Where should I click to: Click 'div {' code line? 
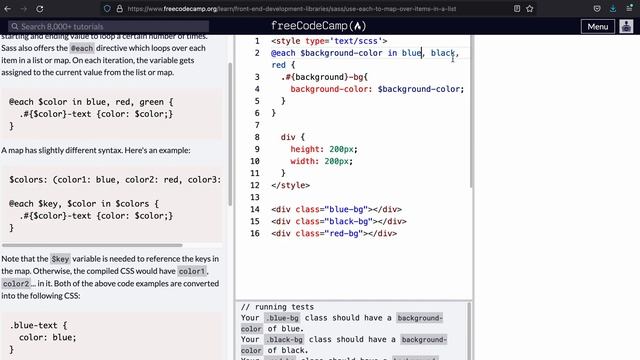(x=293, y=137)
